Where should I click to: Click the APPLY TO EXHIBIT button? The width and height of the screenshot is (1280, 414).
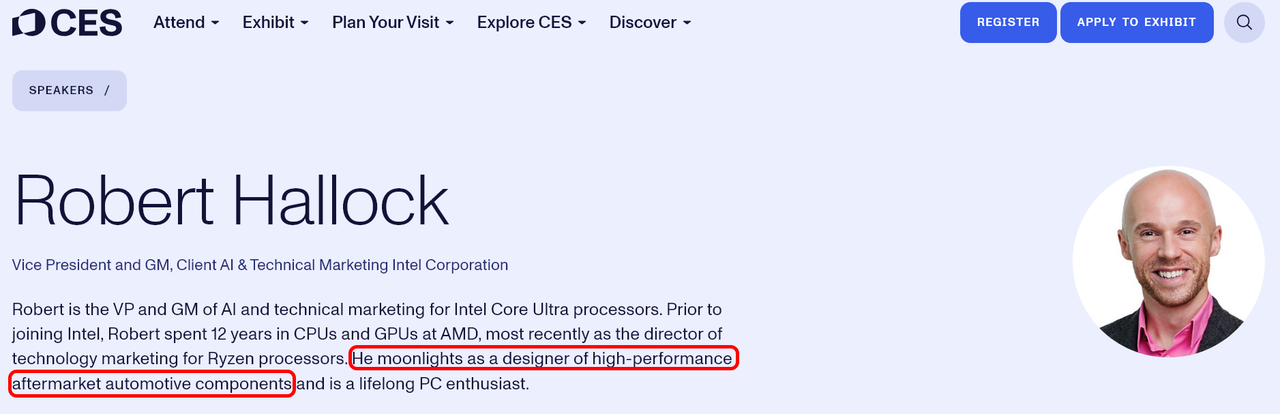(1137, 22)
